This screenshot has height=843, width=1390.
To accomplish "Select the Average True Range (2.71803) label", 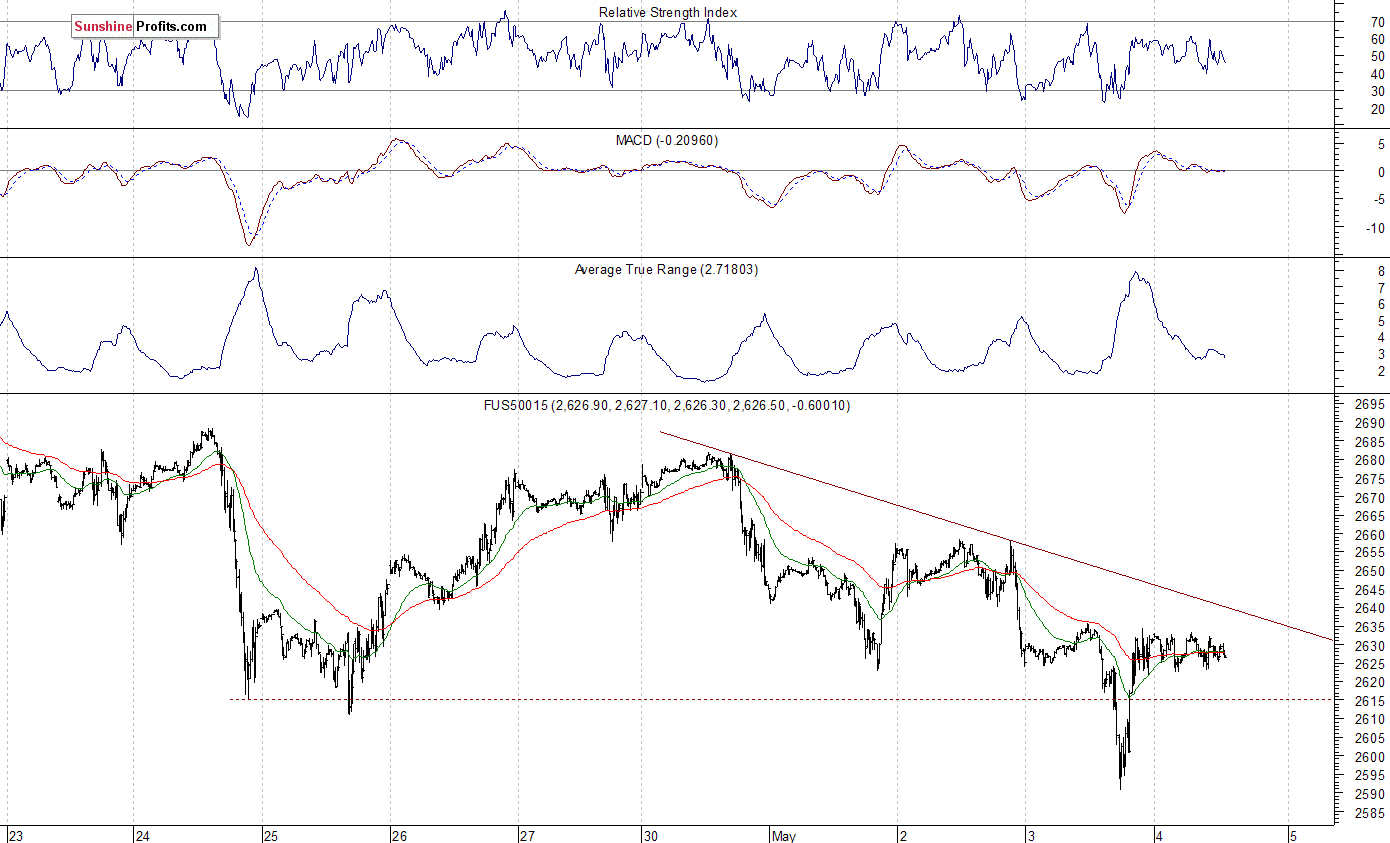I will tap(666, 269).
